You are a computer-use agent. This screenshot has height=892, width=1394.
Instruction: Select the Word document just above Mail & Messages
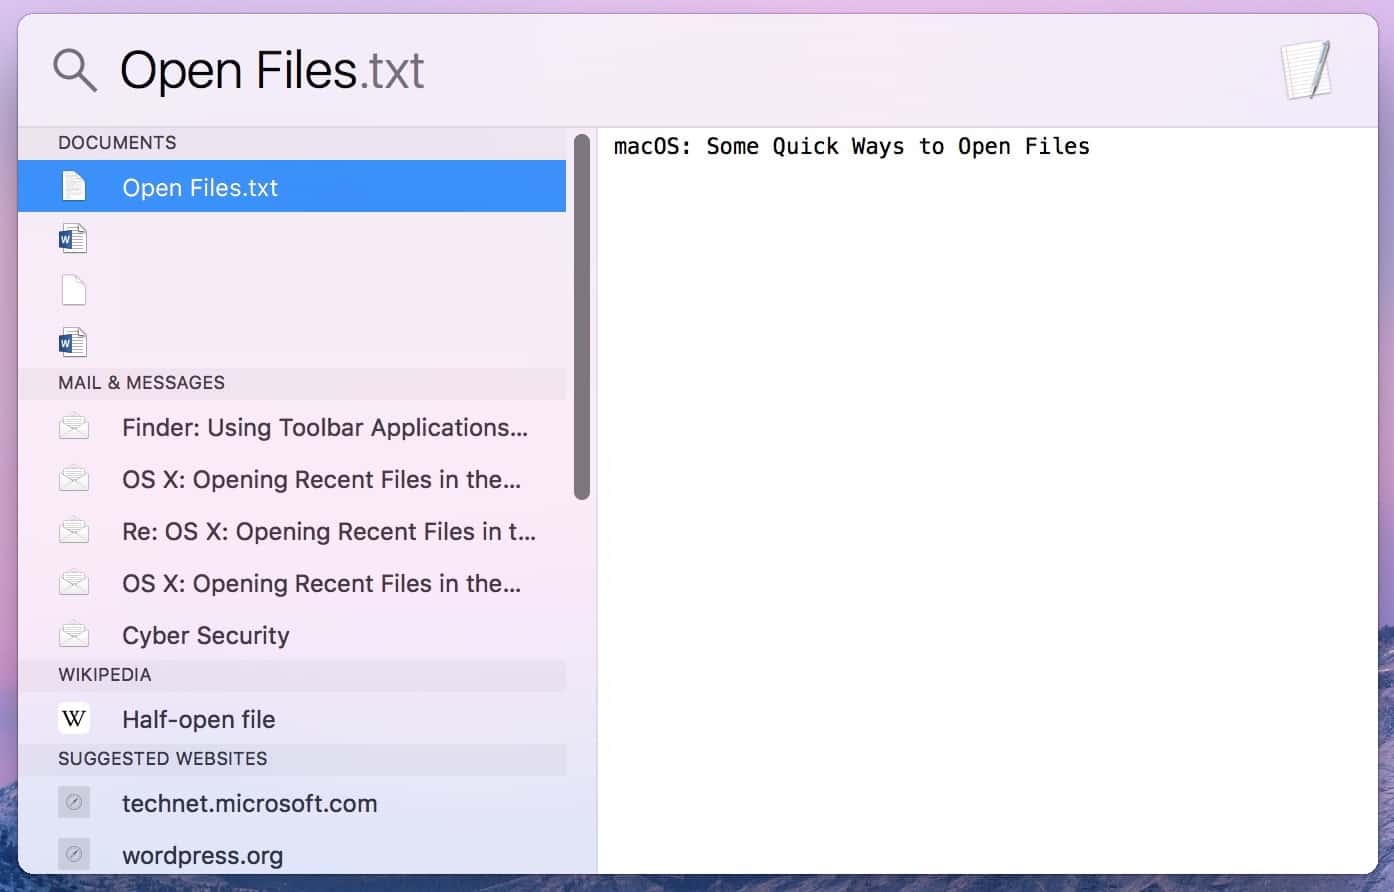(x=73, y=343)
